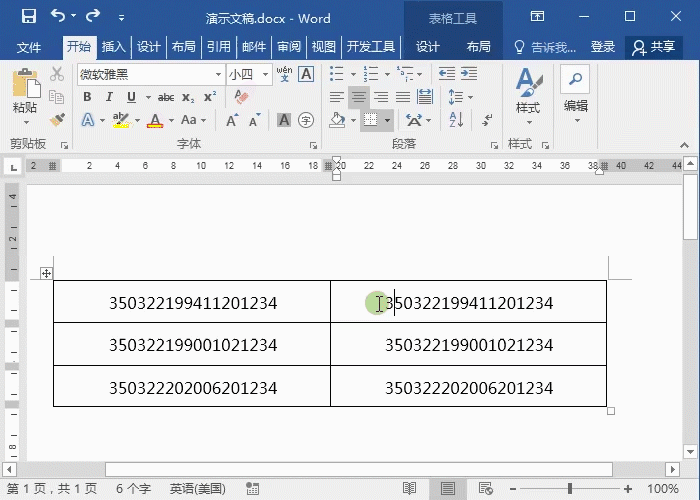The width and height of the screenshot is (700, 500).
Task: Increase font size with A up
Action: 232,120
